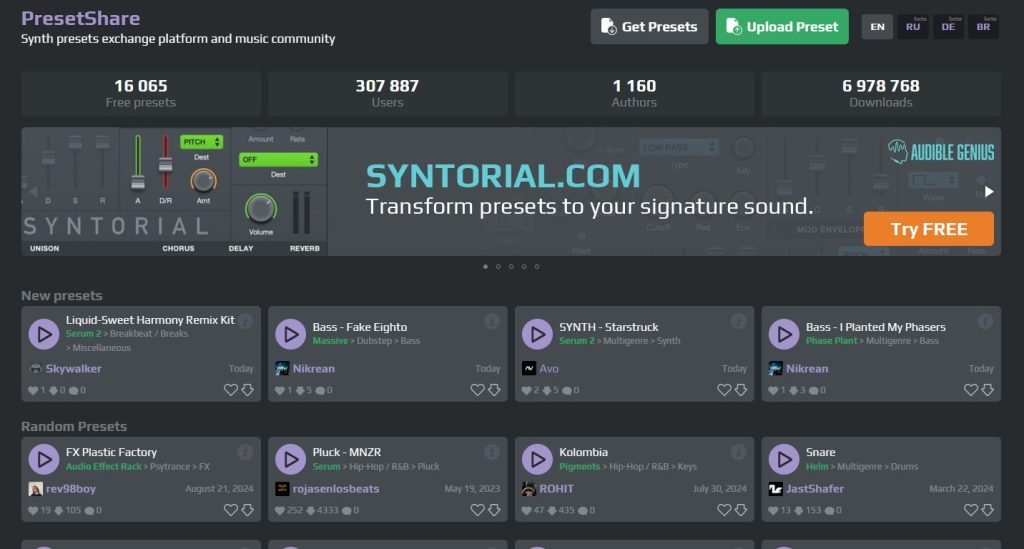Screen dimensions: 1024x549
Task: Favorite the Kolombia preset
Action: pos(724,510)
